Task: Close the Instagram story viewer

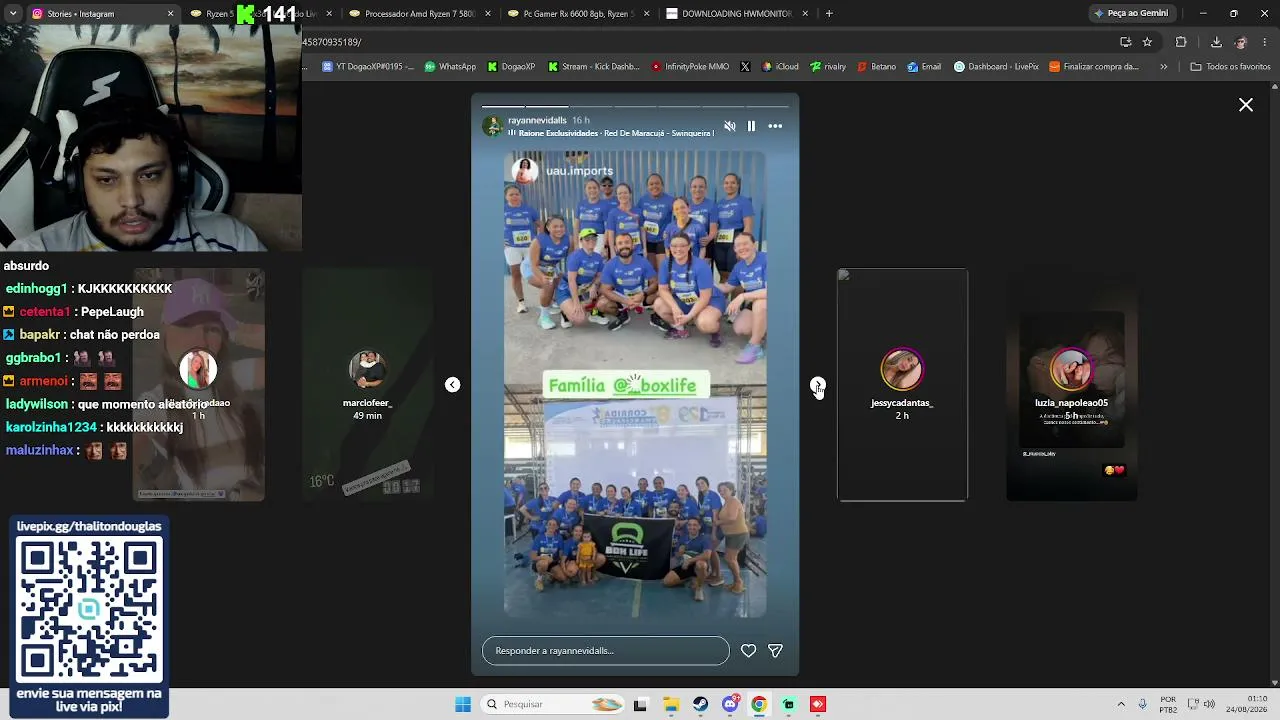Action: tap(1246, 105)
